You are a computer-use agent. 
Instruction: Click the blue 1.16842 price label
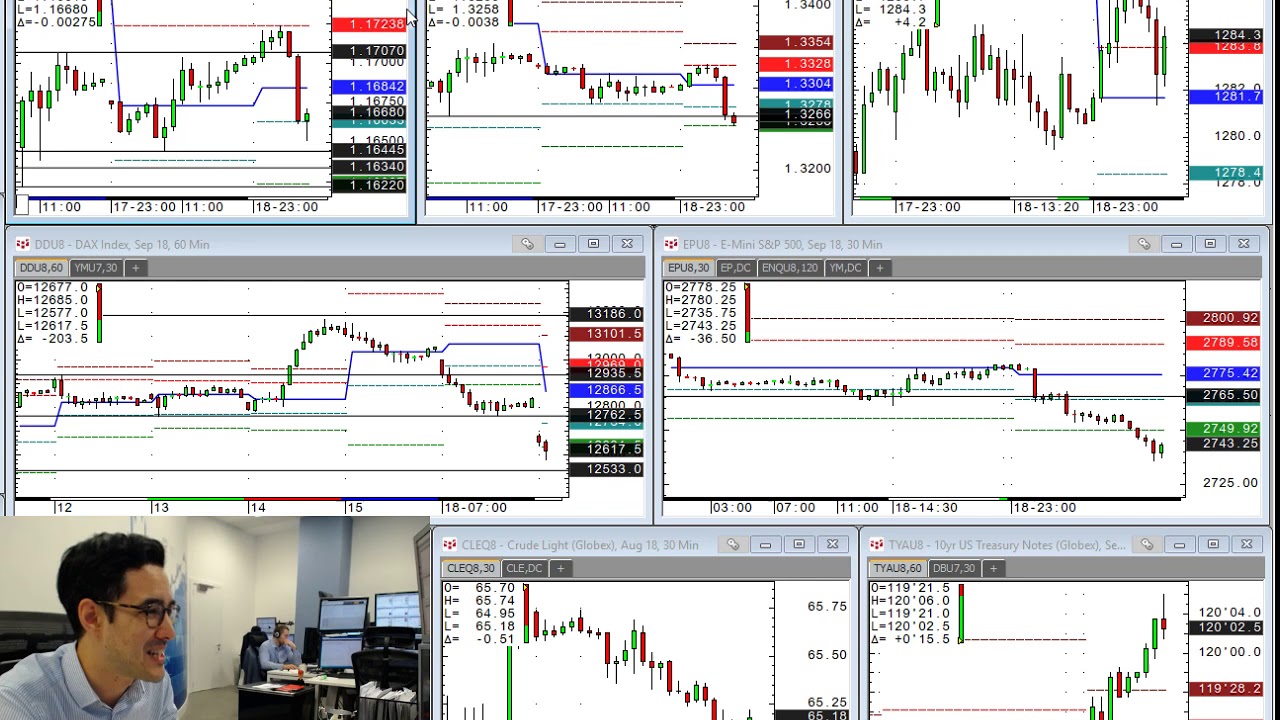pyautogui.click(x=369, y=87)
